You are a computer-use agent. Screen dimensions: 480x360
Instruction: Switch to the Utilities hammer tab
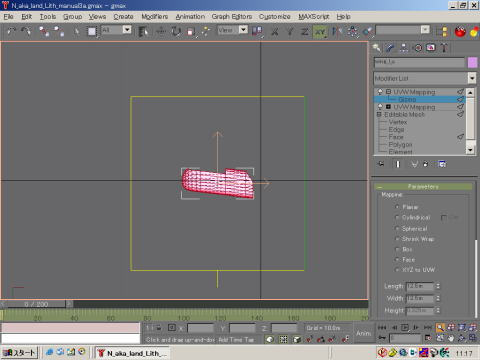click(444, 48)
